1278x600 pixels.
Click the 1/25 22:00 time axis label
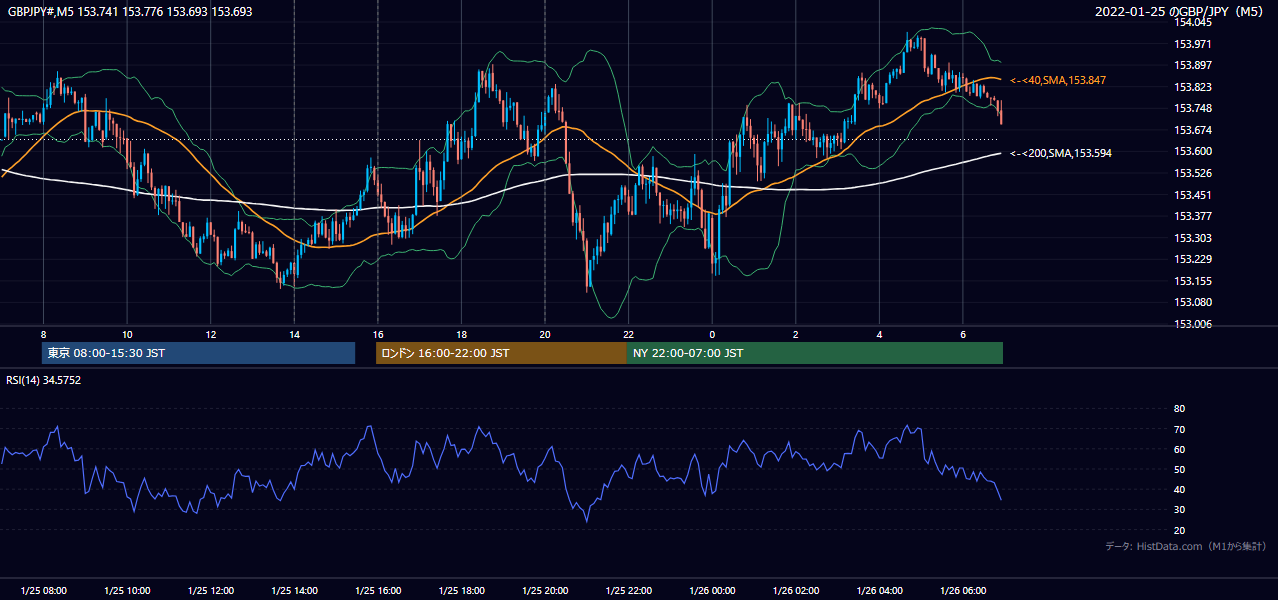628,591
